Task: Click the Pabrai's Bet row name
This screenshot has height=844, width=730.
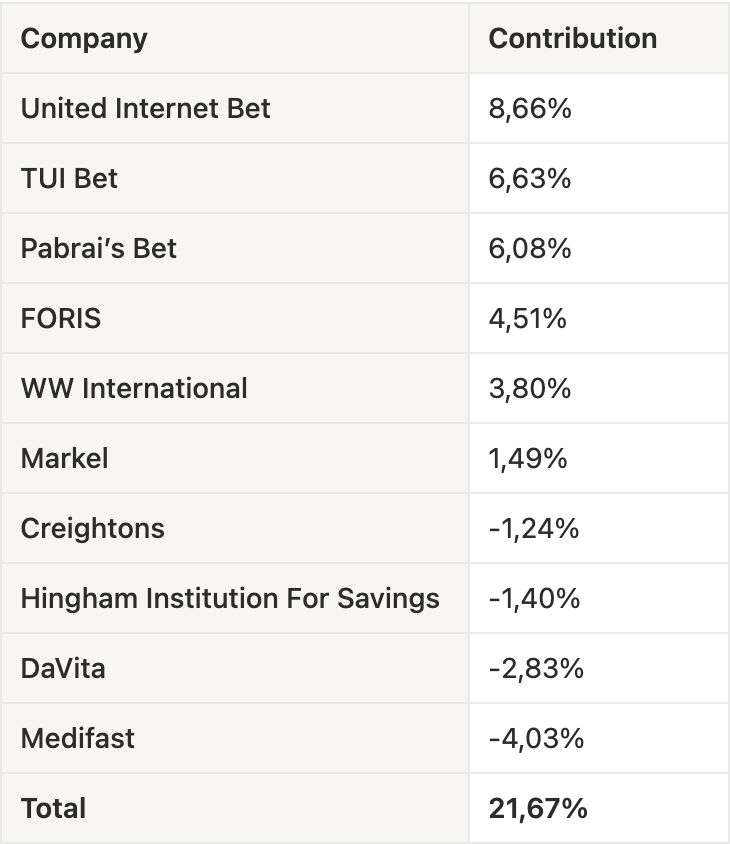Action: tap(99, 248)
